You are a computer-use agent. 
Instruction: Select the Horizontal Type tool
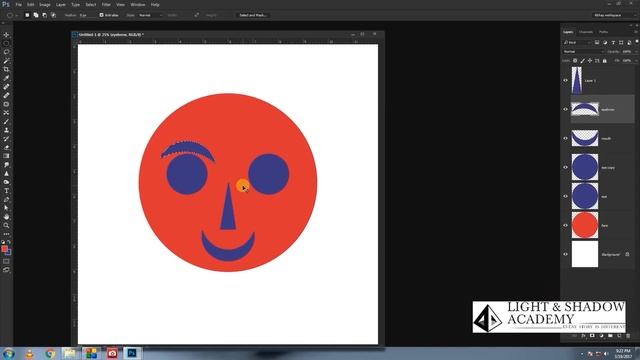(x=6, y=191)
